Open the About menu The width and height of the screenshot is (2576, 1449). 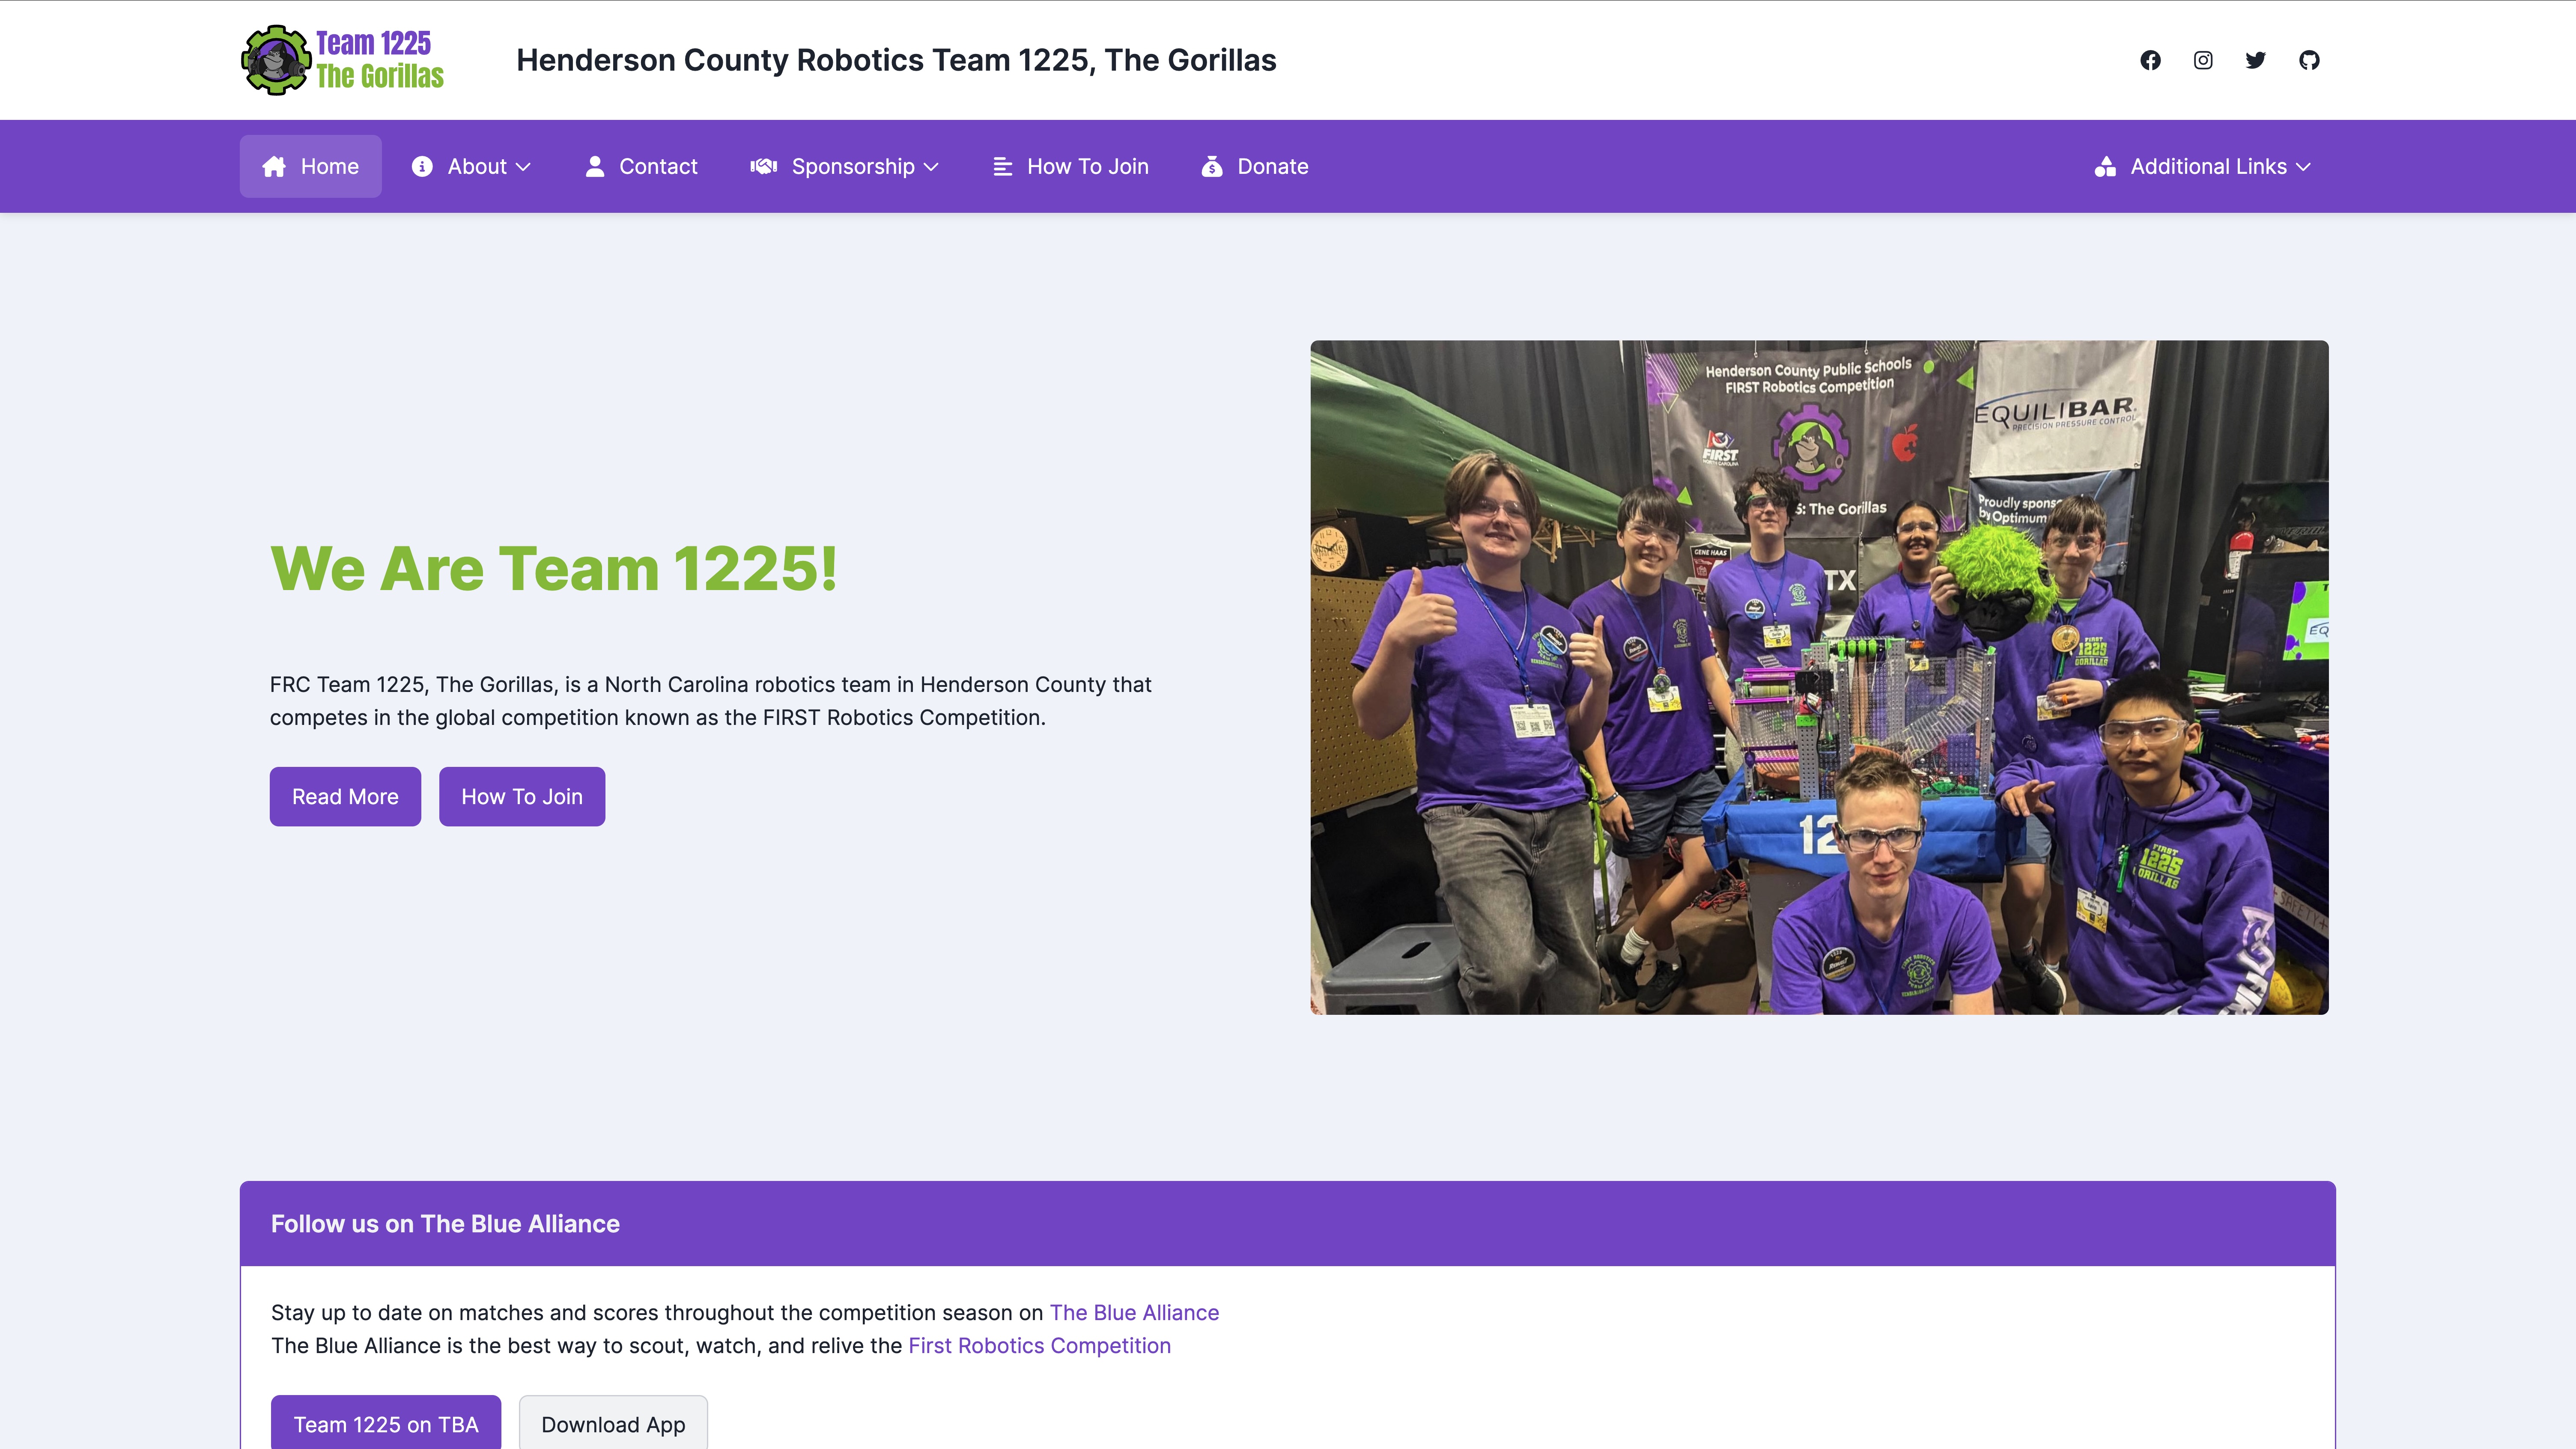(x=471, y=166)
